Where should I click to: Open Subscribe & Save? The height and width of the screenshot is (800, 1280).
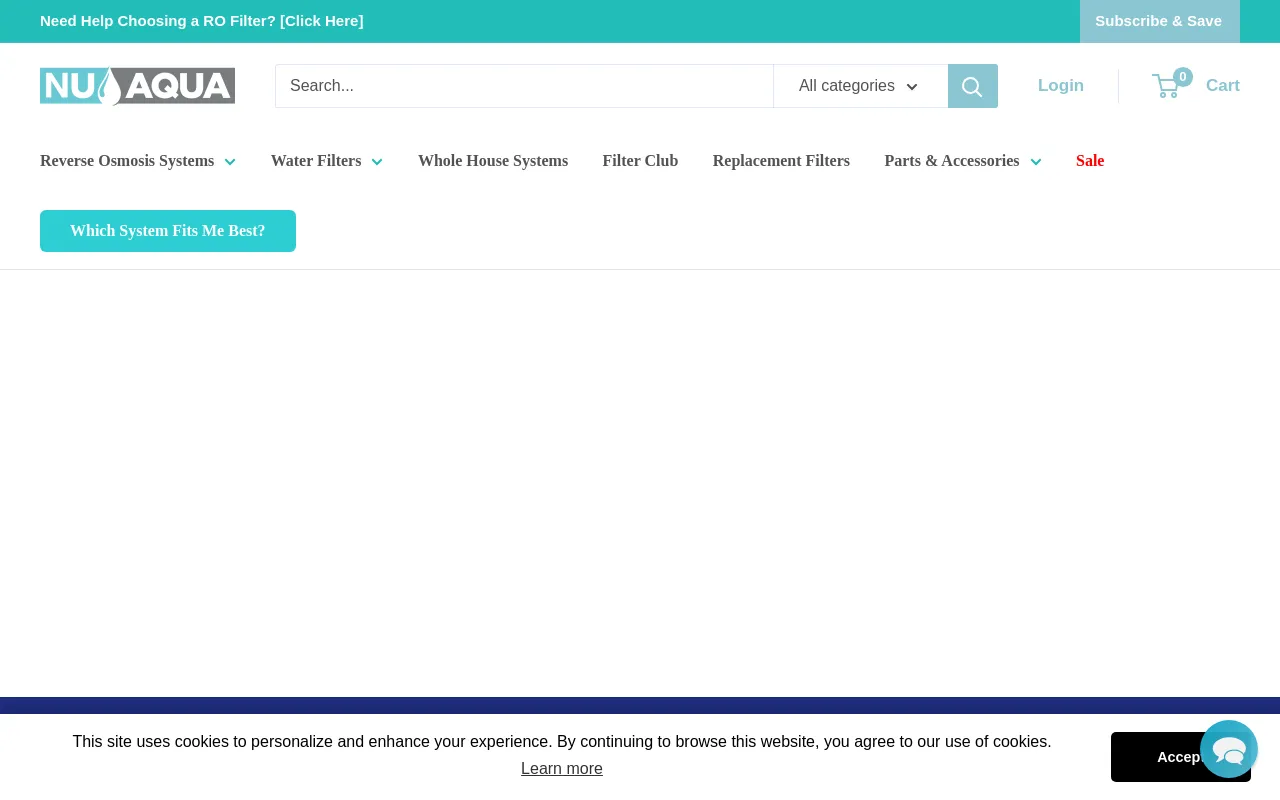[x=1158, y=20]
